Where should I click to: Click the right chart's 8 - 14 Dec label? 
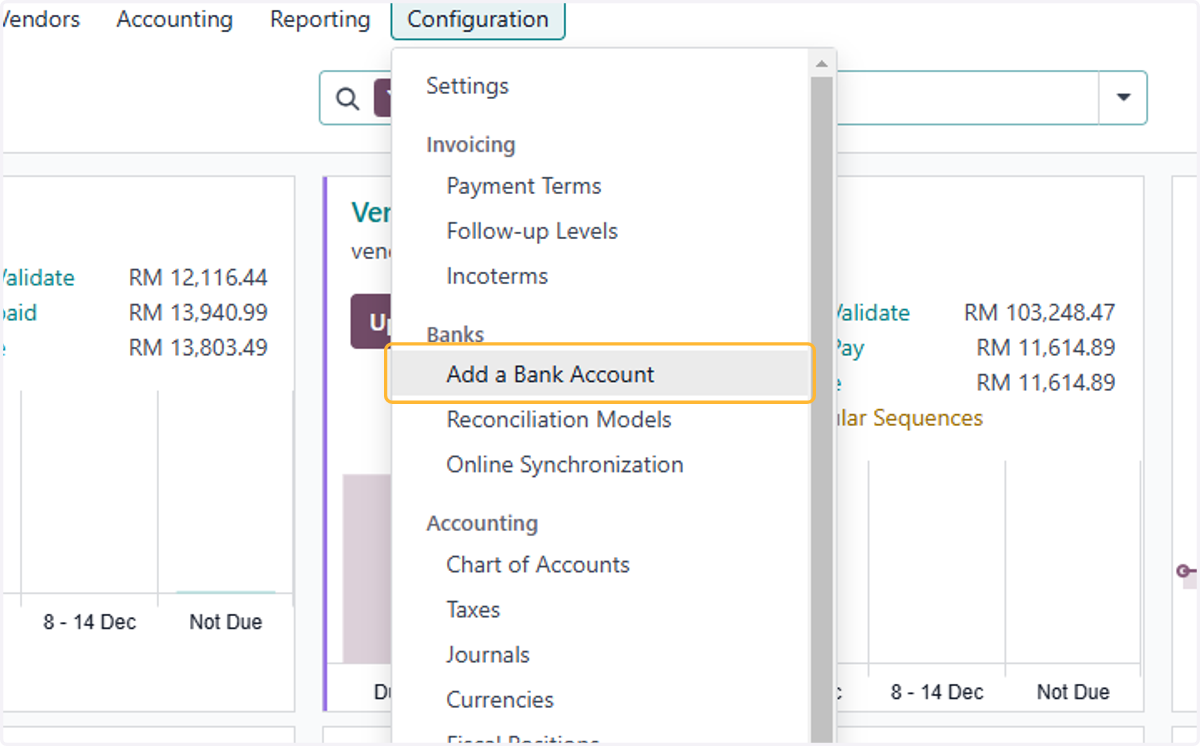(x=937, y=692)
